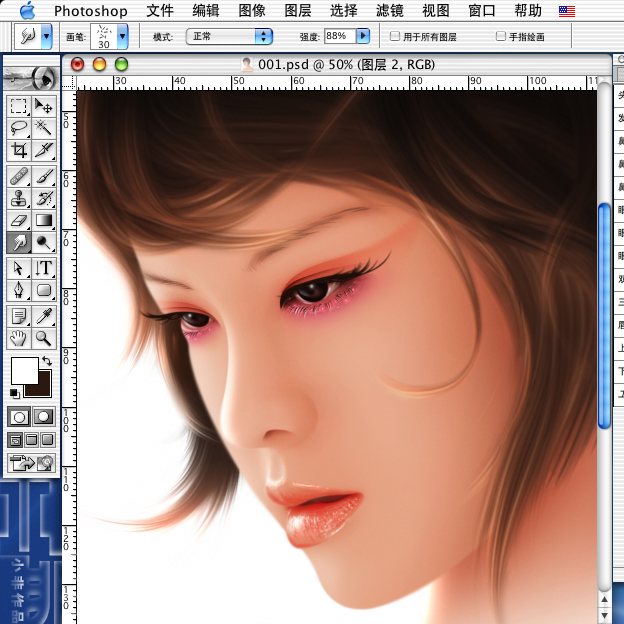
Task: Switch to Standard editing mode
Action: (x=19, y=417)
